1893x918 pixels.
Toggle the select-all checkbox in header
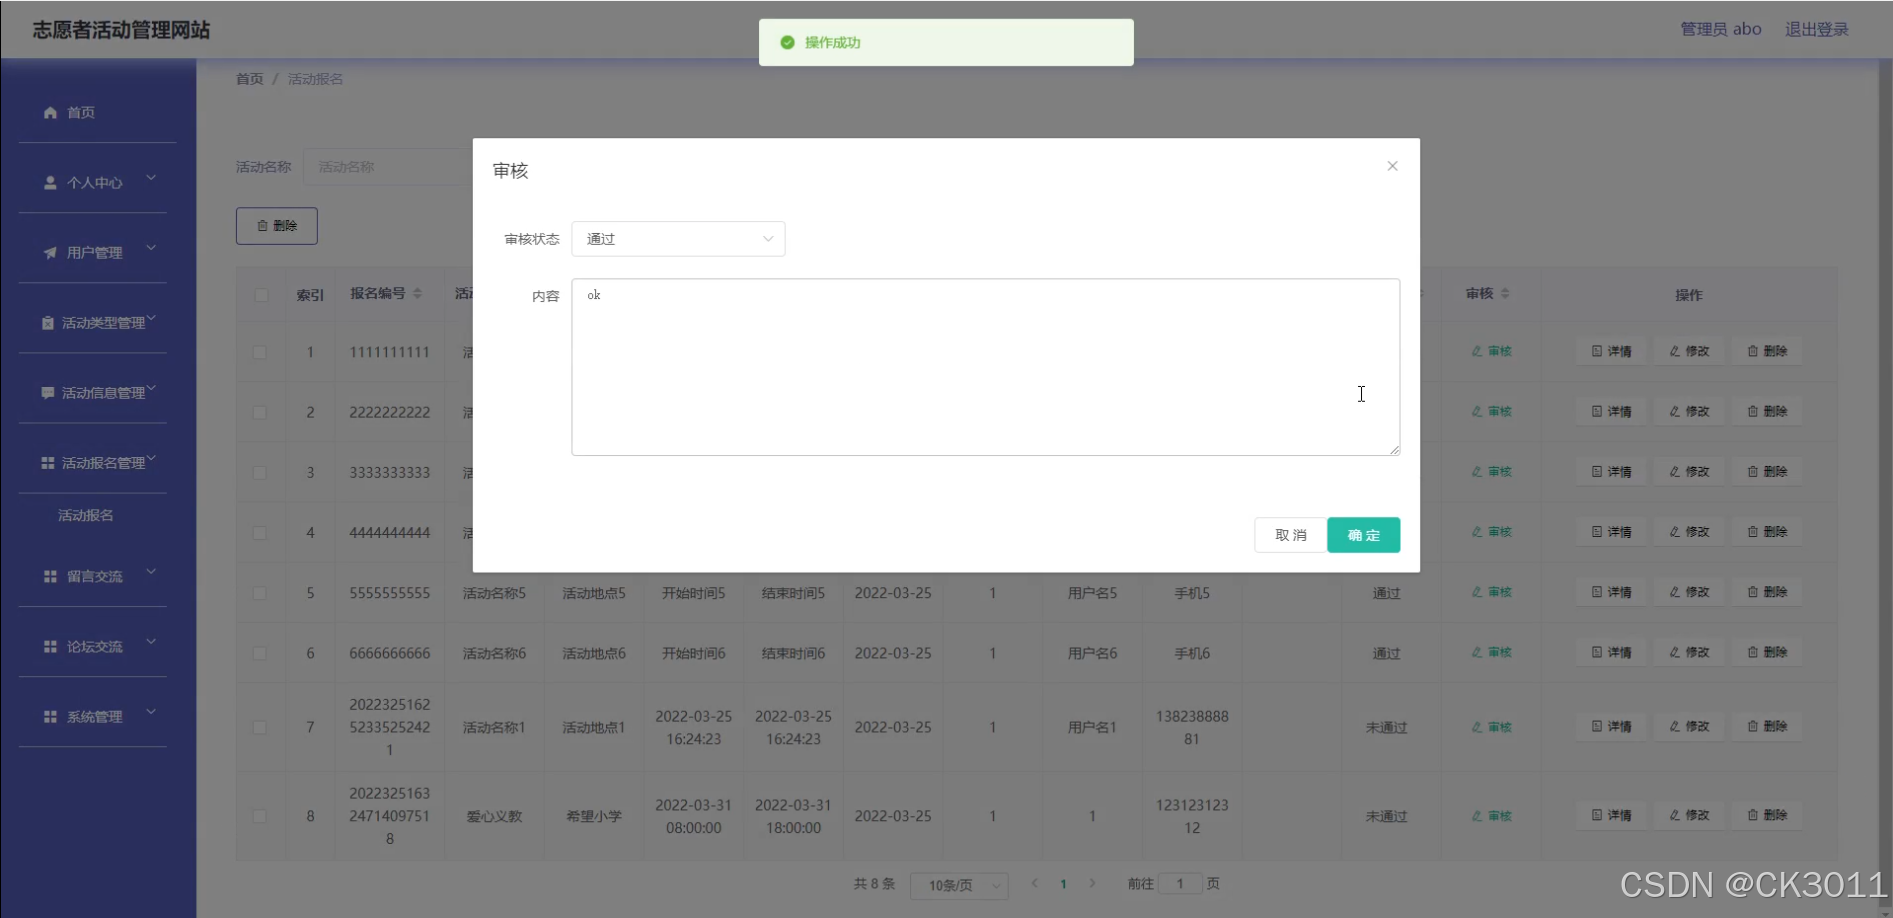[261, 295]
